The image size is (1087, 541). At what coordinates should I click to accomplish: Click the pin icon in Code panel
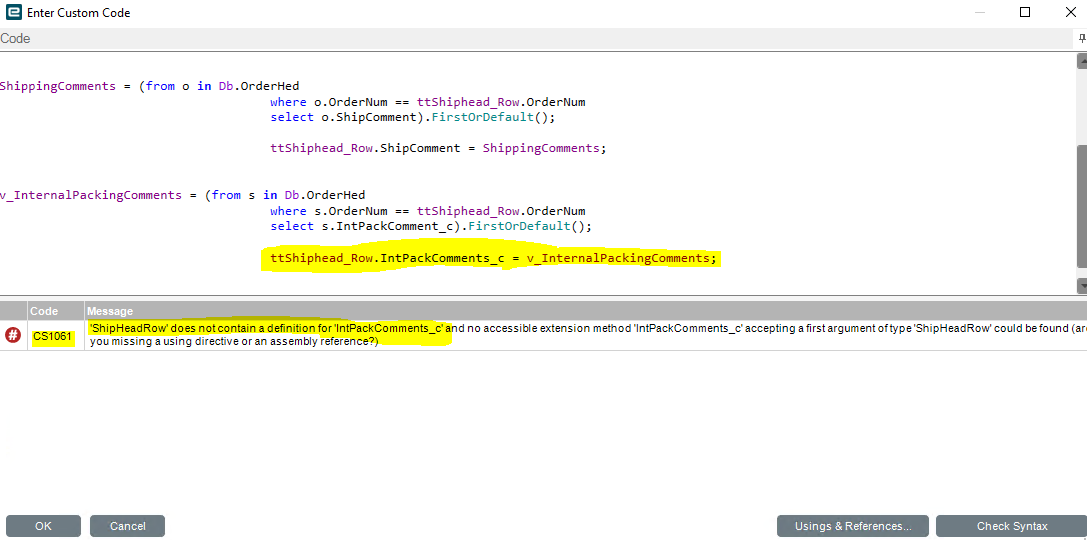click(x=1081, y=39)
